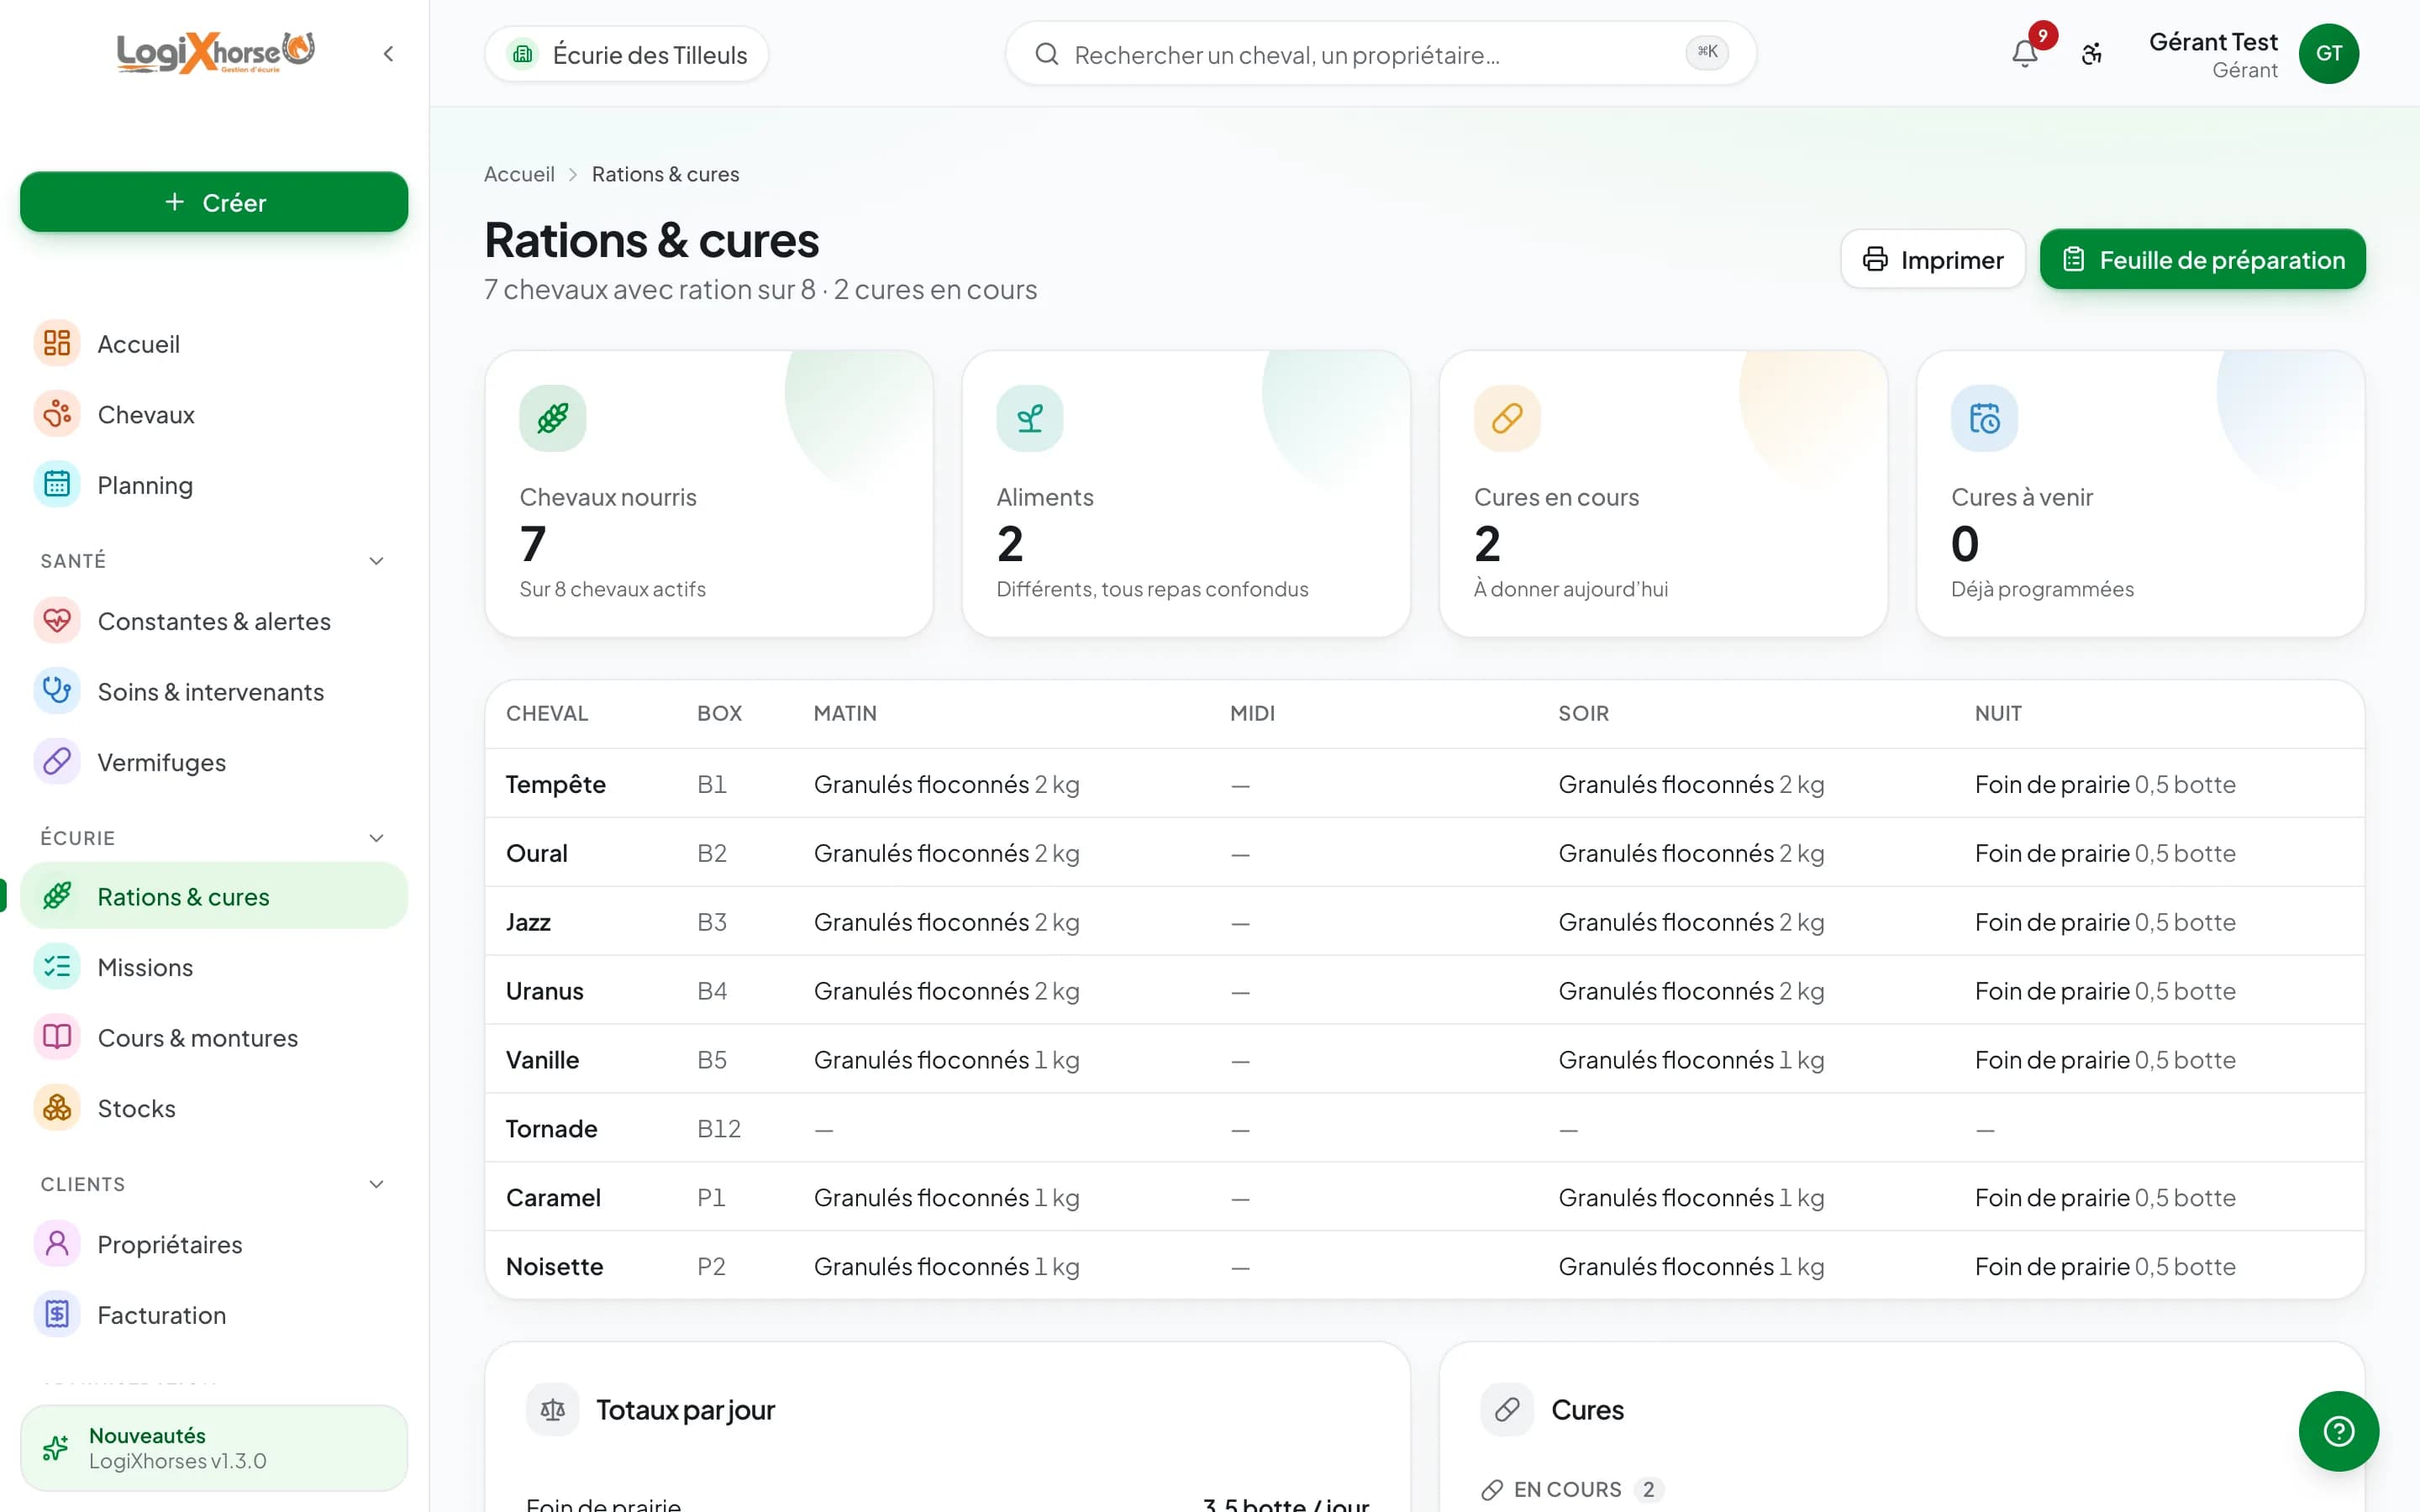Click the Imprimer button
2420x1512 pixels.
pyautogui.click(x=1932, y=260)
